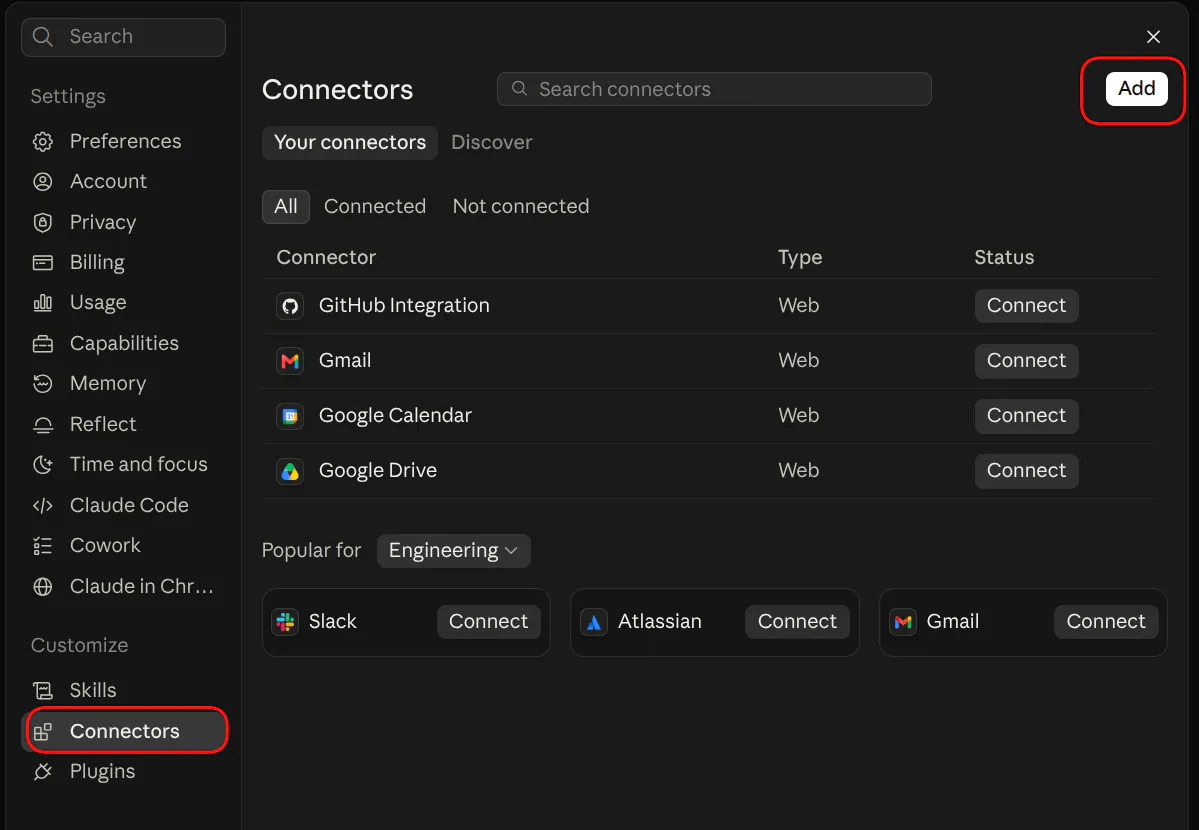The height and width of the screenshot is (830, 1199).
Task: Click the settings Search field
Action: pyautogui.click(x=124, y=37)
